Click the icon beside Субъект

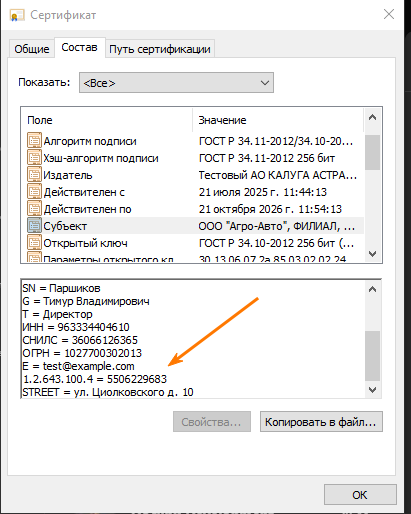tap(34, 226)
